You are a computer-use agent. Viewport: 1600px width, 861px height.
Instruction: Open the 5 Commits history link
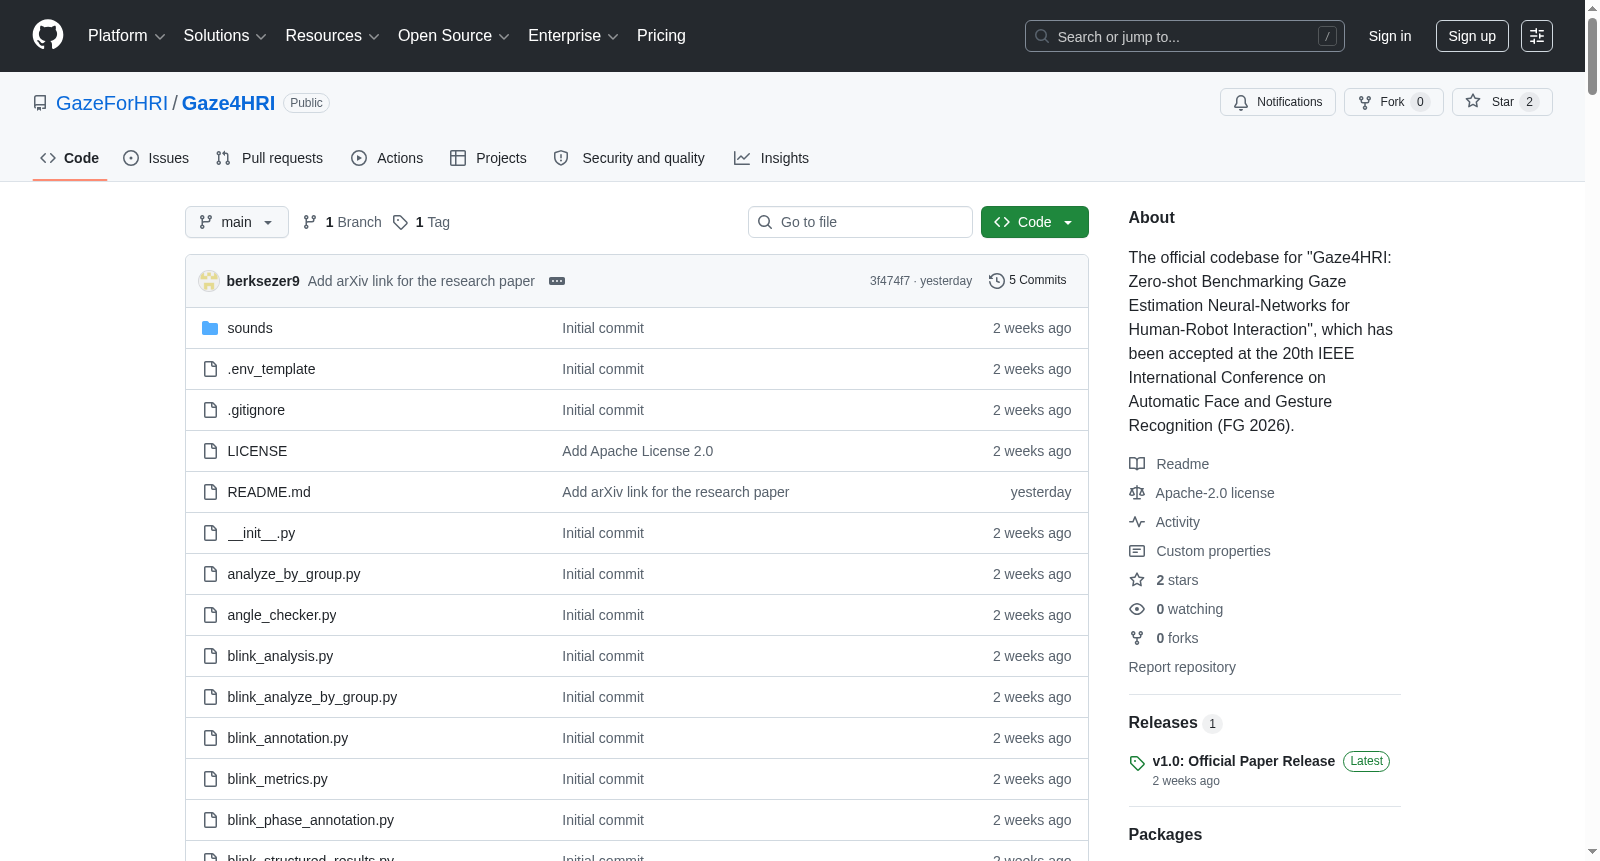tap(1027, 281)
